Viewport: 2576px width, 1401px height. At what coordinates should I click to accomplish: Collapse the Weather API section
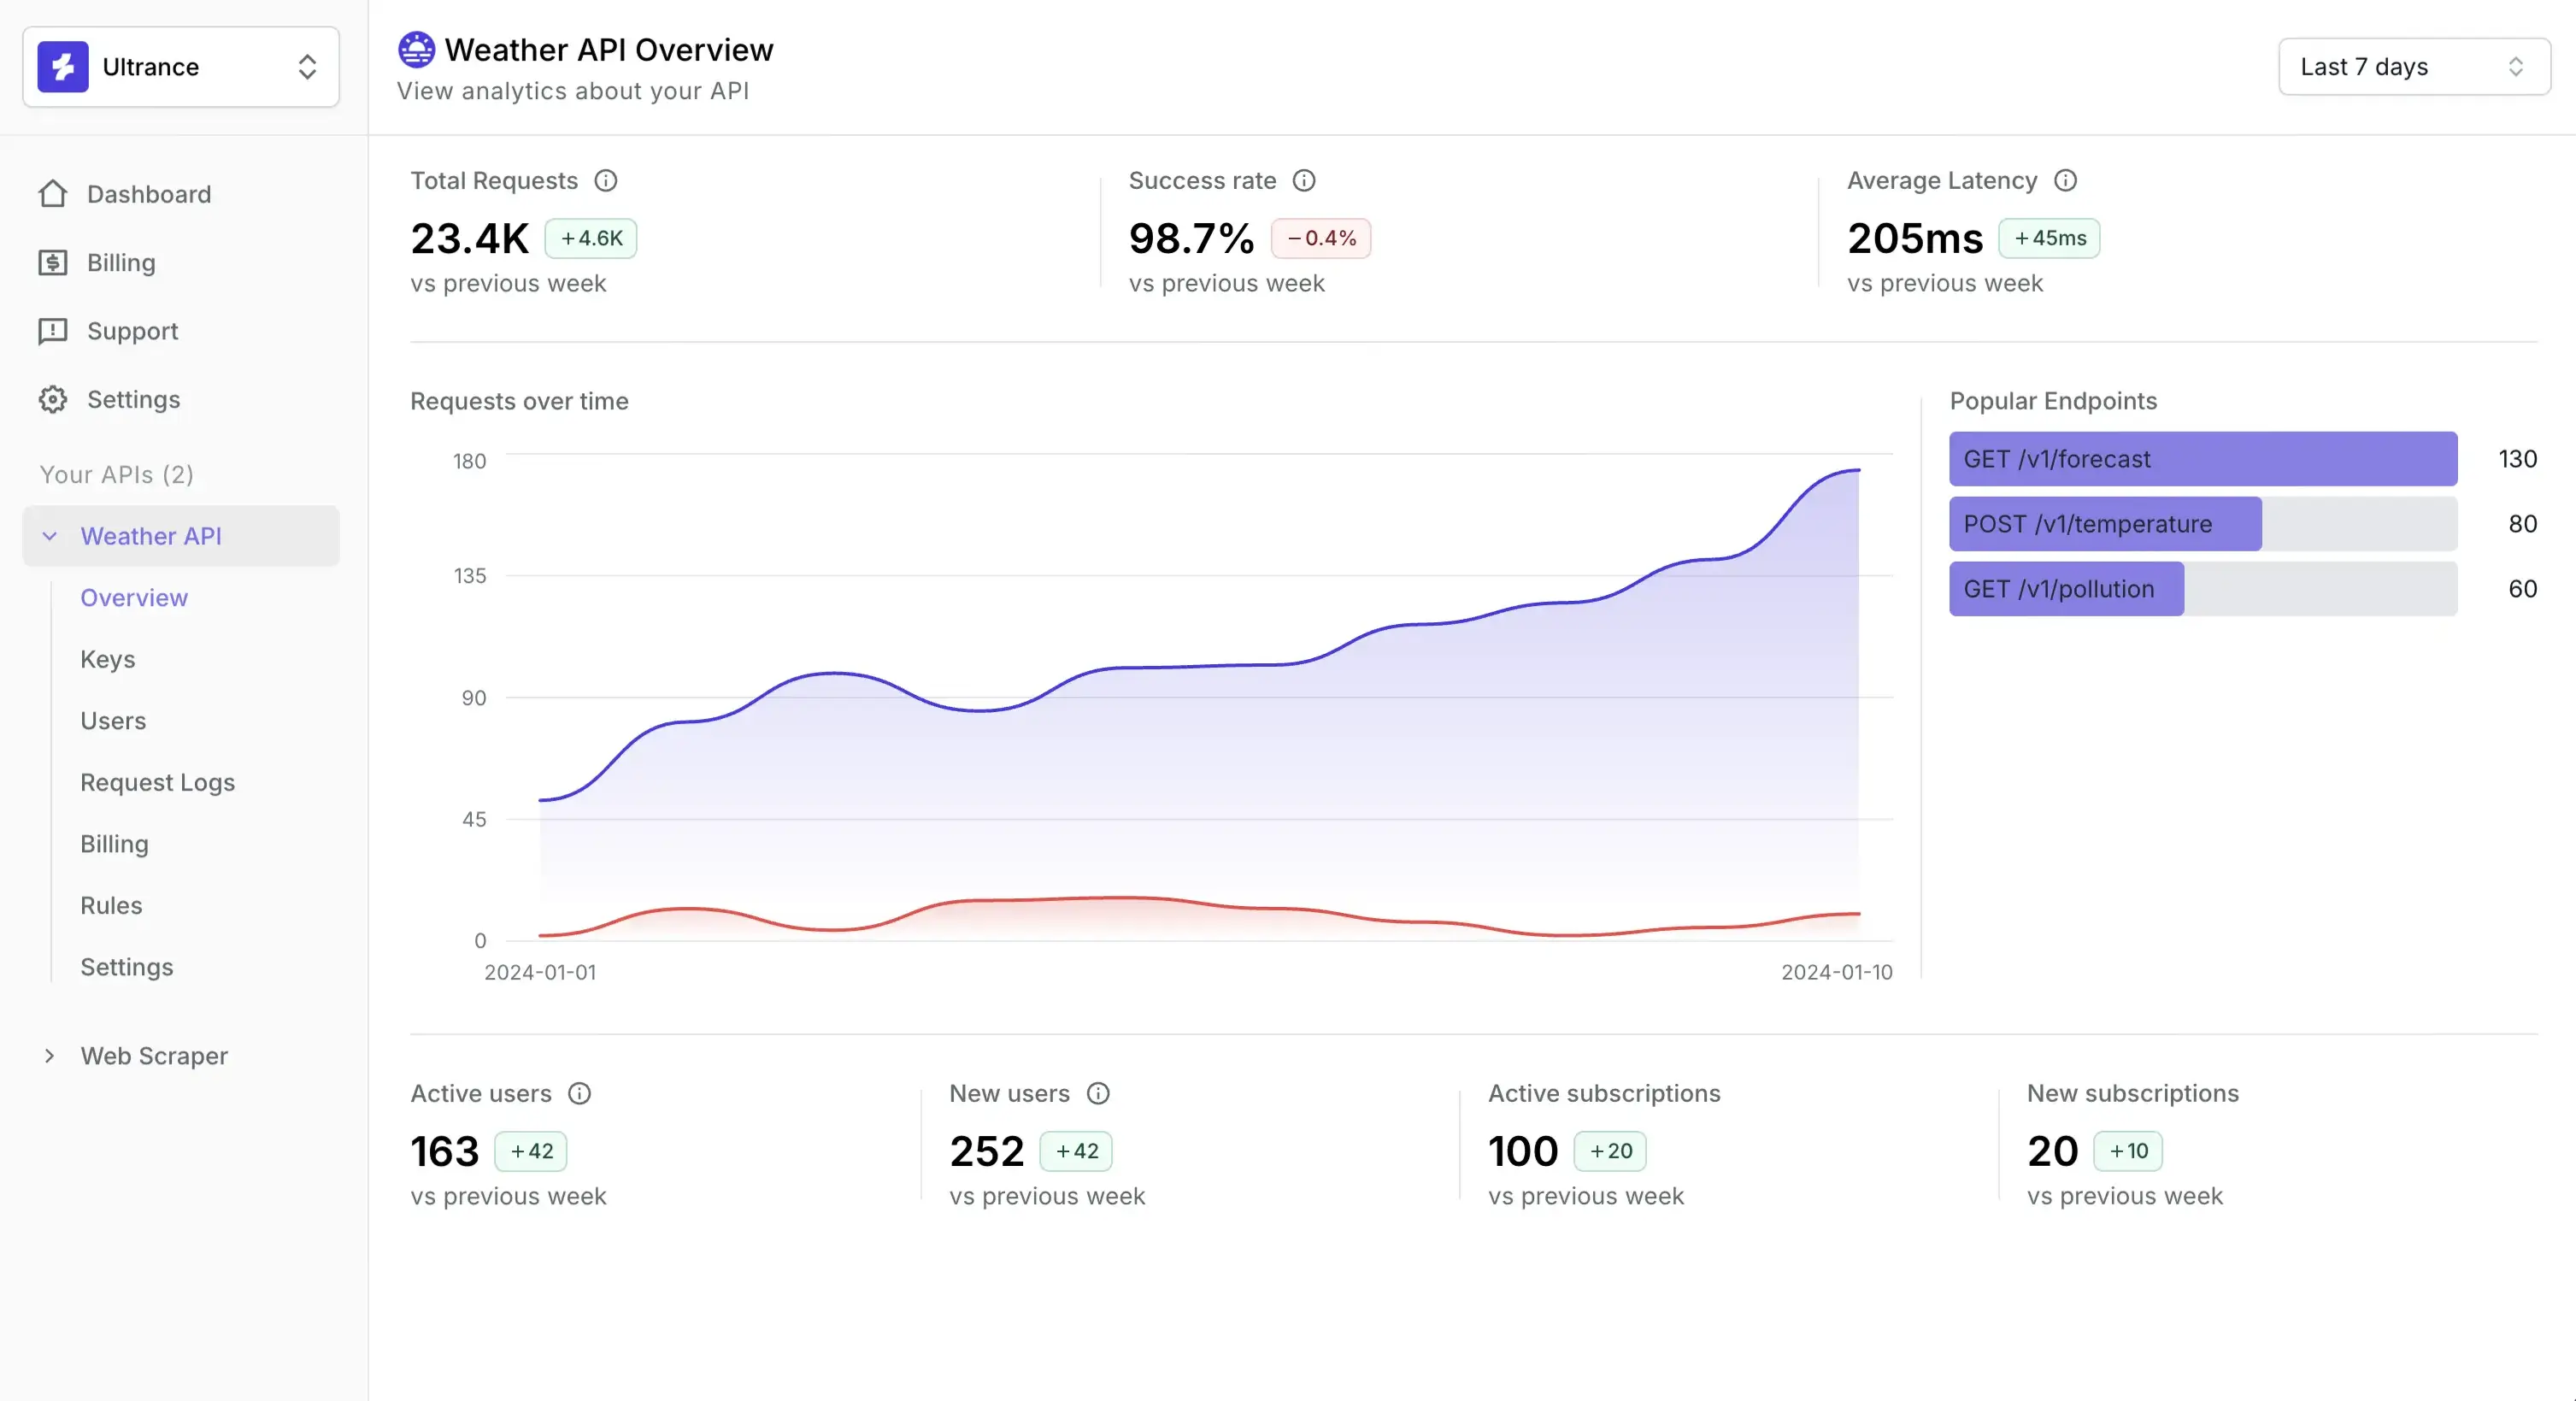[50, 536]
